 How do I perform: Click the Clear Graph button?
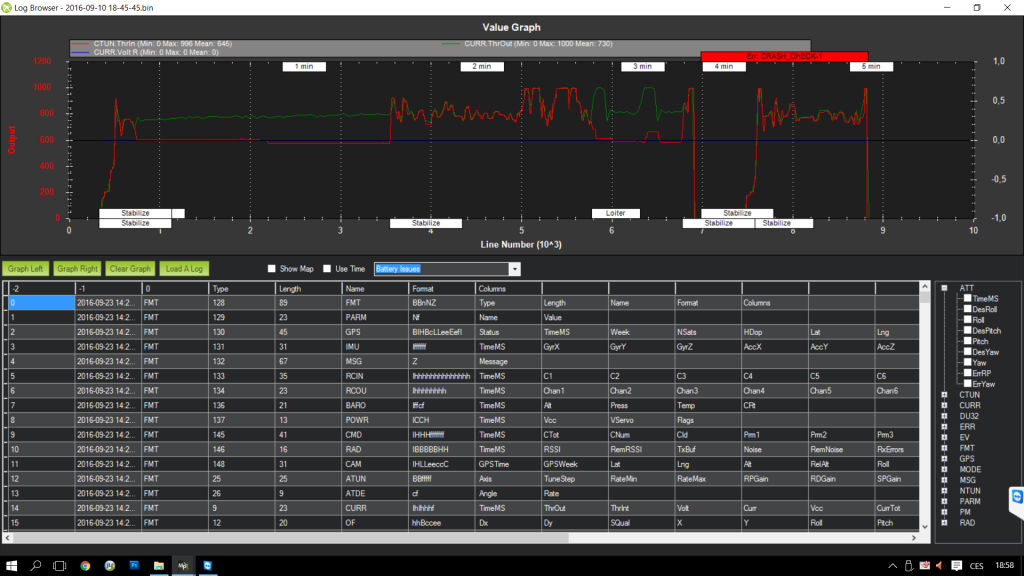(x=130, y=269)
